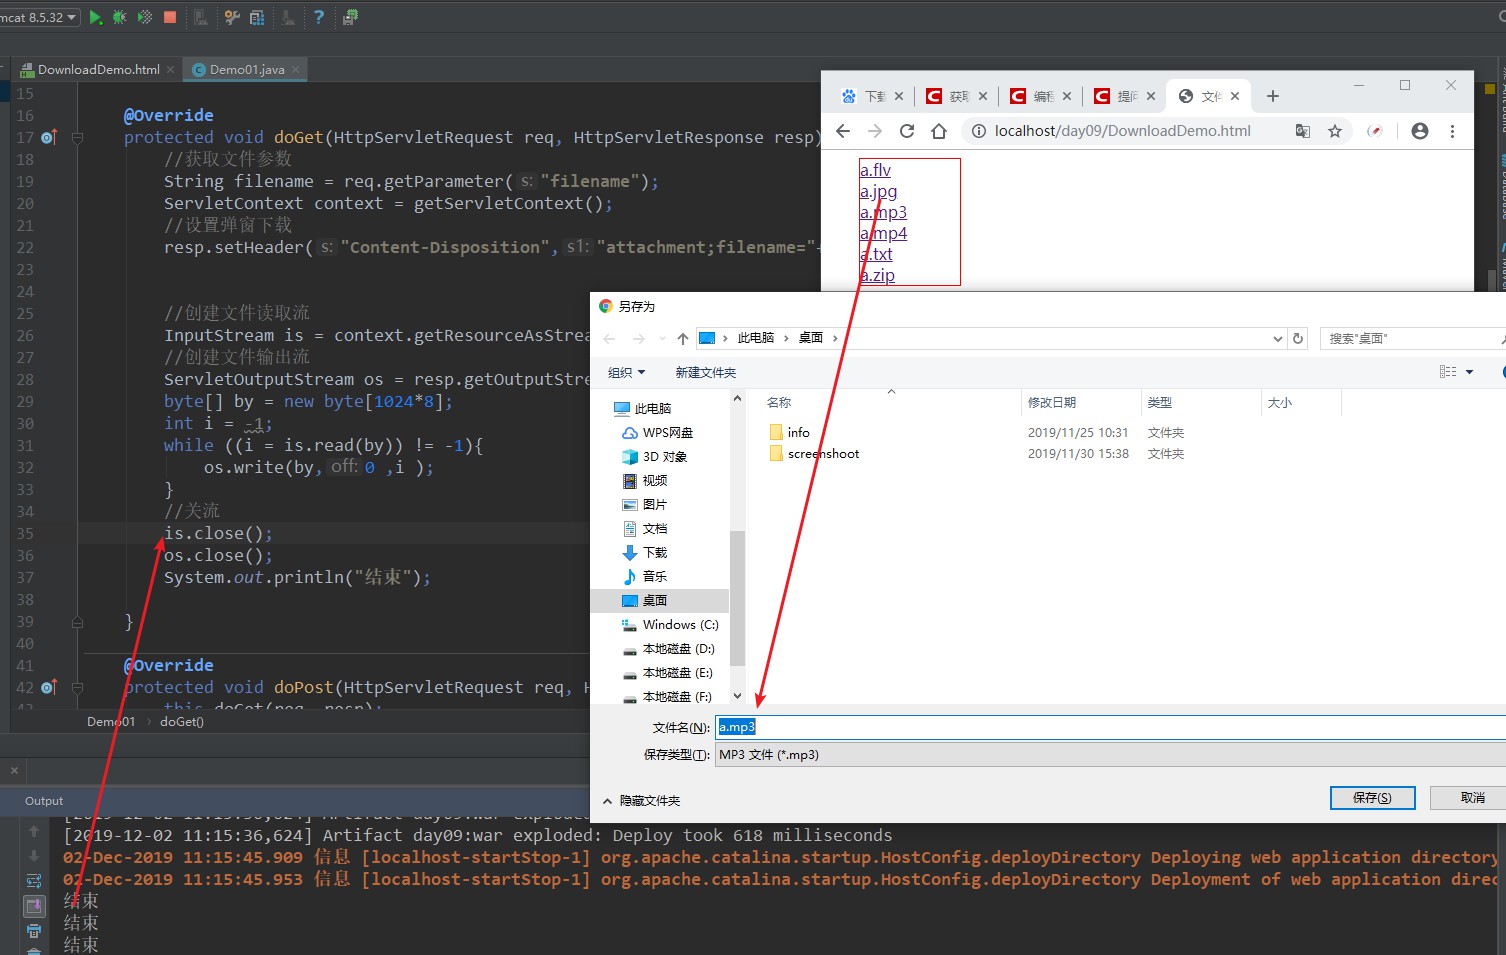
Task: Open the Tomcat 8.5.32 run configuration dropdown
Action: pos(40,17)
